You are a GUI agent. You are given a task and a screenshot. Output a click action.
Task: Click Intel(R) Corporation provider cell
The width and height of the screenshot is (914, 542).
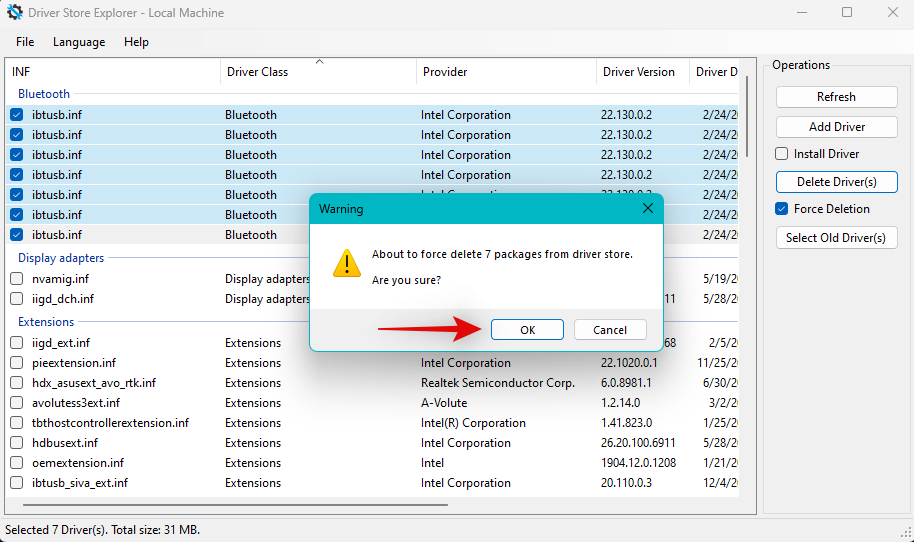click(473, 423)
